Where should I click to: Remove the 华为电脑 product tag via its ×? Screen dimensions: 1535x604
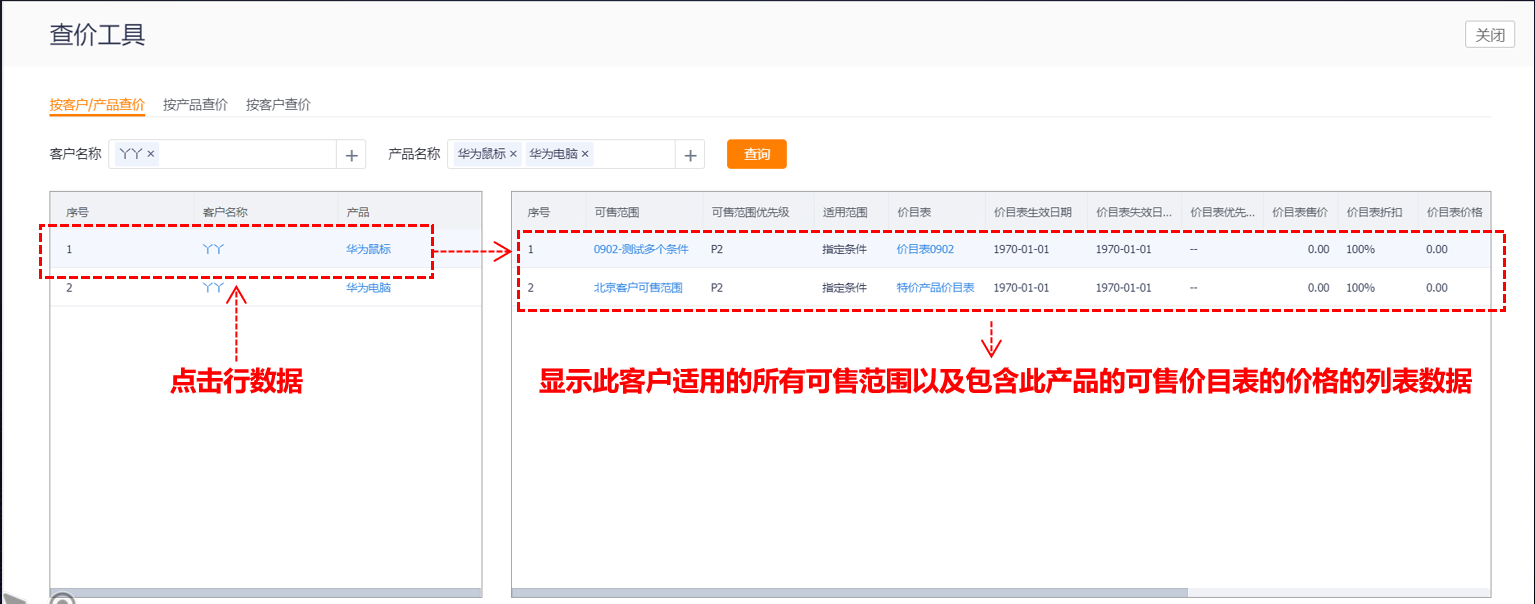coord(585,154)
